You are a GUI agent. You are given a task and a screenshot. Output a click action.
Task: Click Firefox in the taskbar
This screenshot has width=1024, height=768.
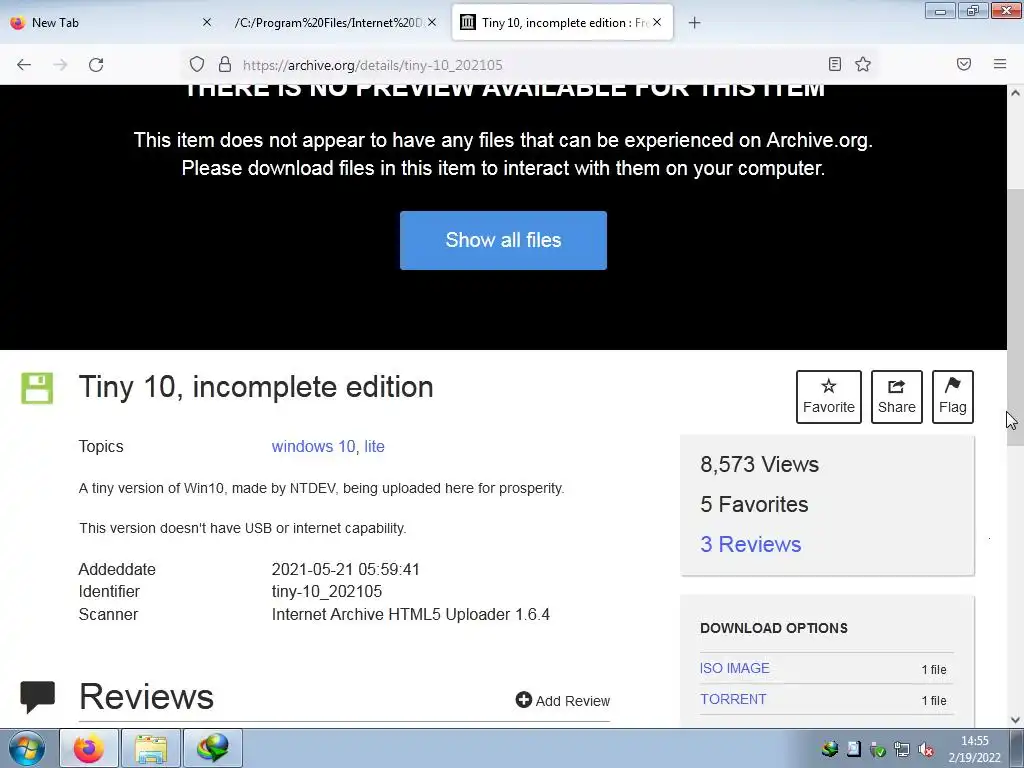(x=89, y=748)
